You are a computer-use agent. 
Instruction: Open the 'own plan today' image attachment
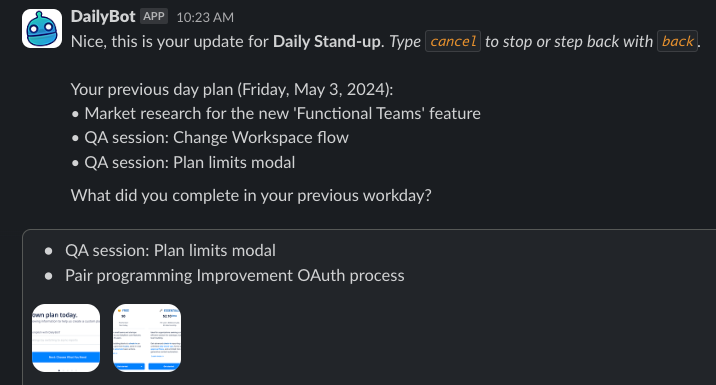click(x=66, y=338)
